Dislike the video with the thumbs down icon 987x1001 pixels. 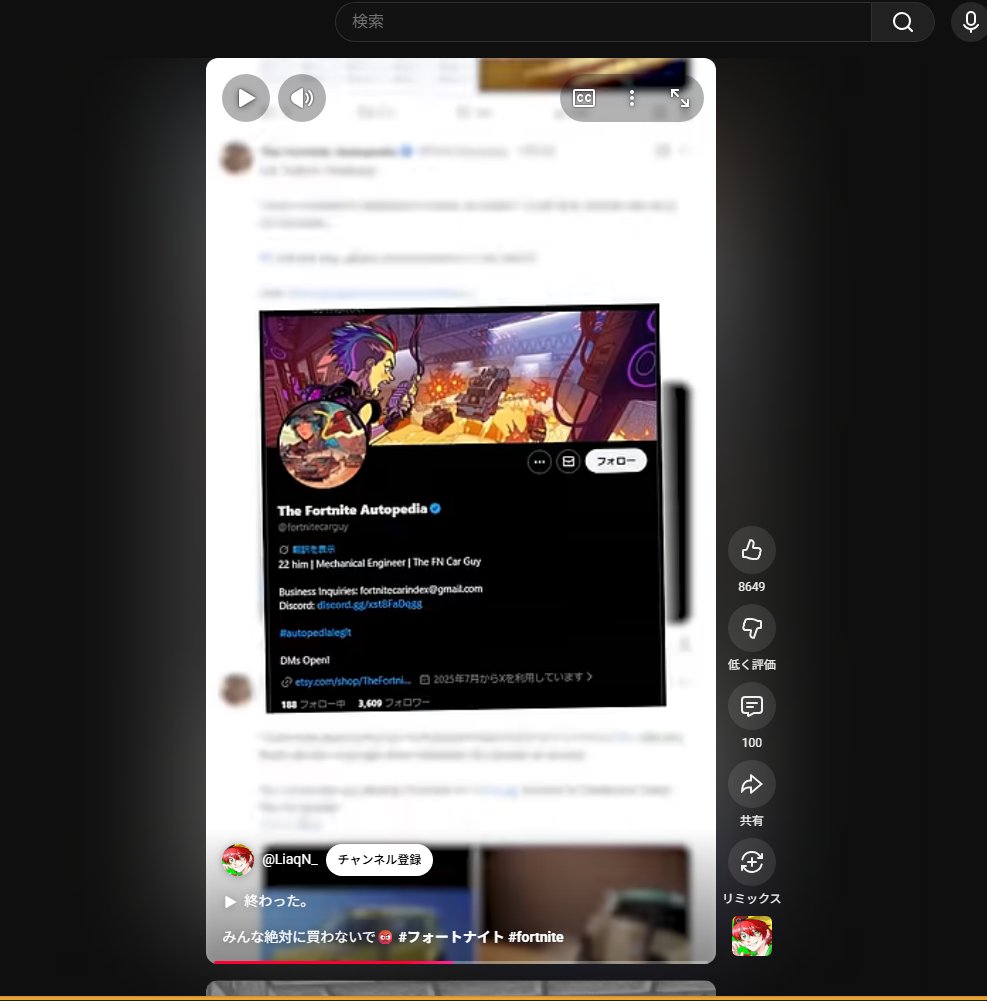(751, 628)
